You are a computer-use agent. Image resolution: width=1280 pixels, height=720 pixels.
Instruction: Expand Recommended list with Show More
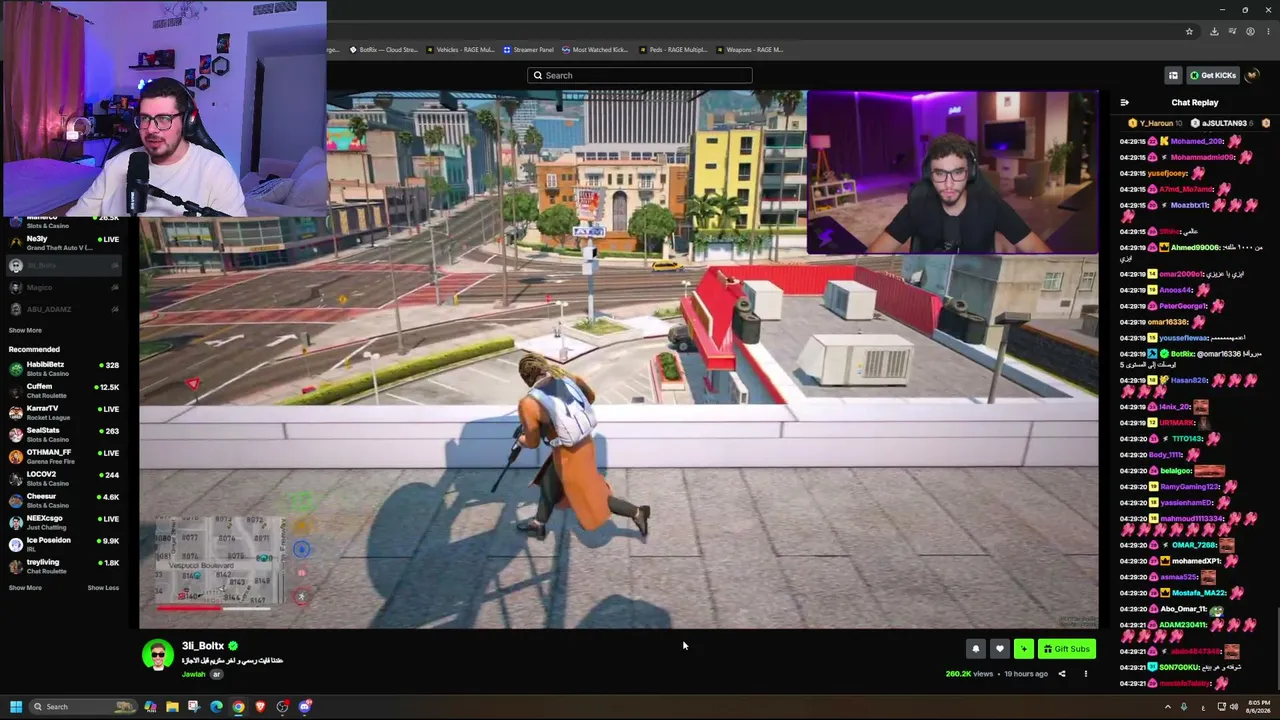[x=25, y=588]
